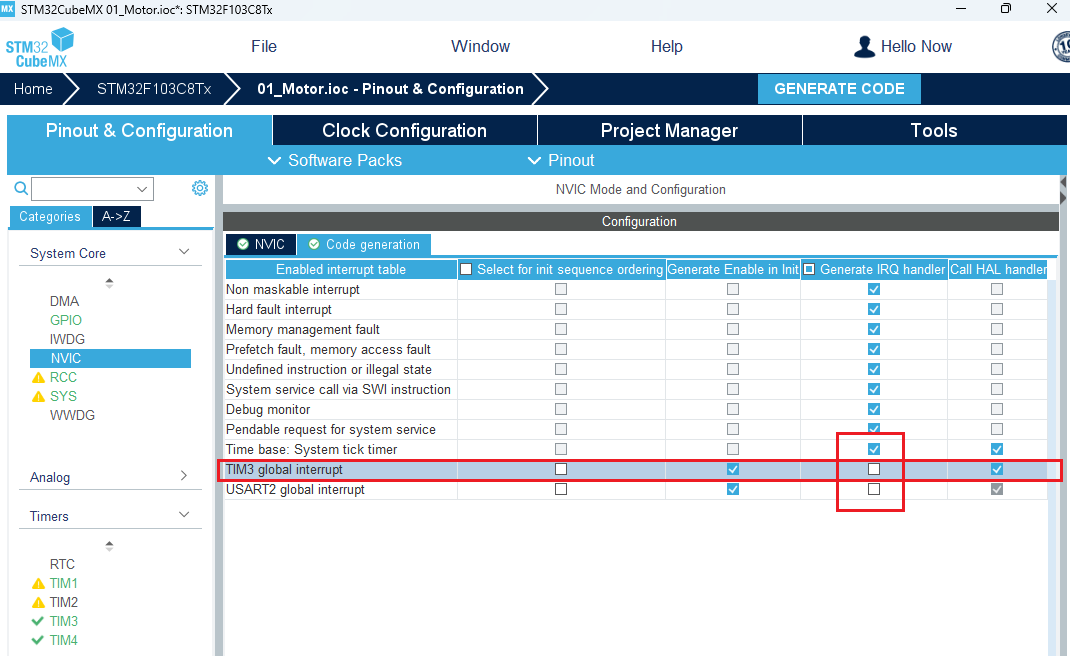Open the File menu
The height and width of the screenshot is (656, 1070).
(264, 47)
